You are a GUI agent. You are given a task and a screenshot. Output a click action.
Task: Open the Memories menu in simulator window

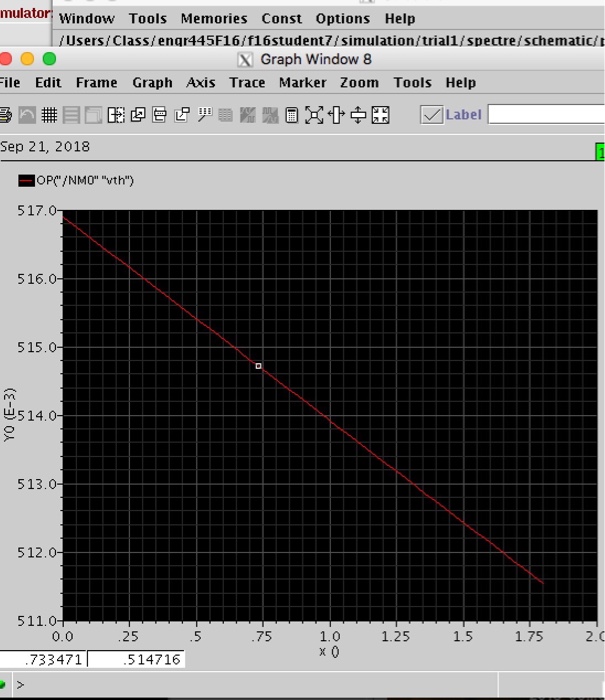coord(214,19)
